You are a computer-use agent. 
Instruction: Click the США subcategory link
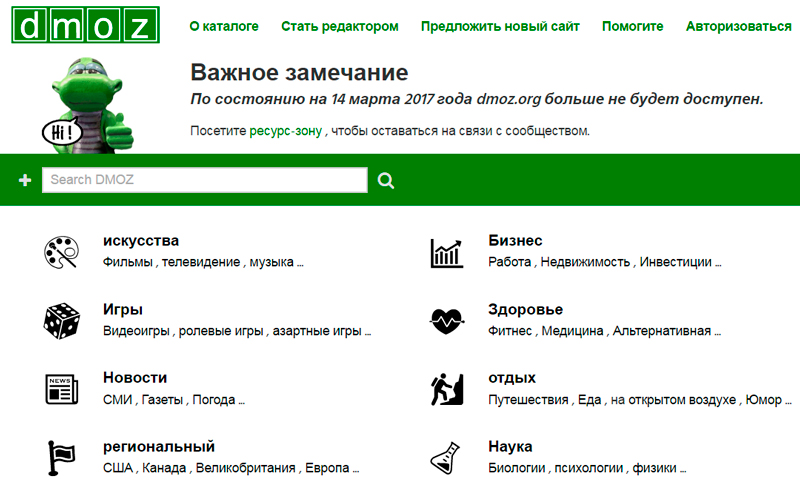pos(118,468)
